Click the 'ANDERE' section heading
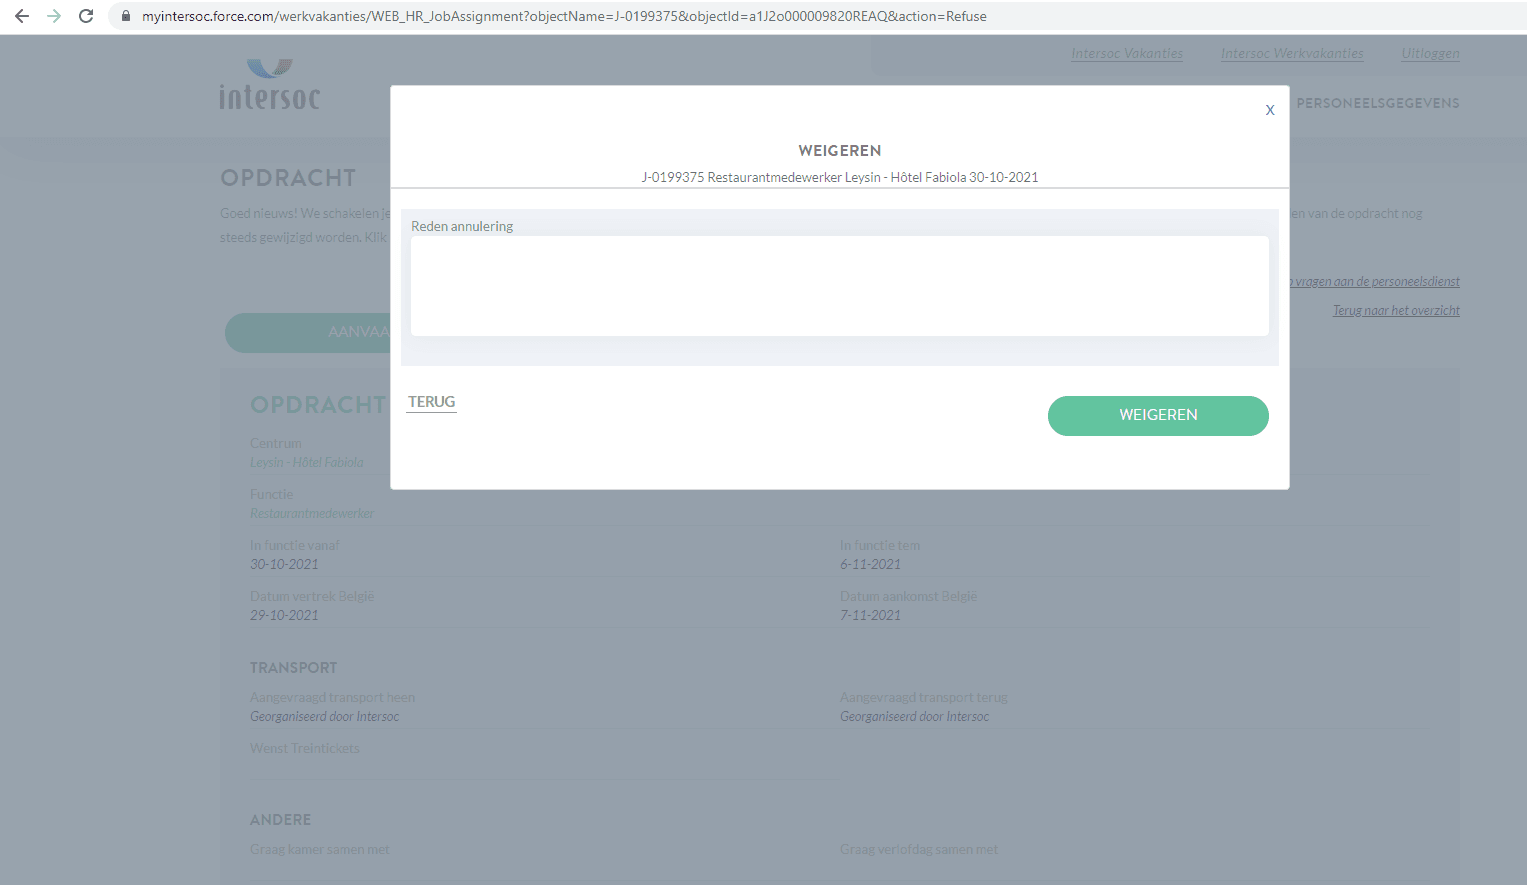Viewport: 1527px width, 885px height. point(280,820)
